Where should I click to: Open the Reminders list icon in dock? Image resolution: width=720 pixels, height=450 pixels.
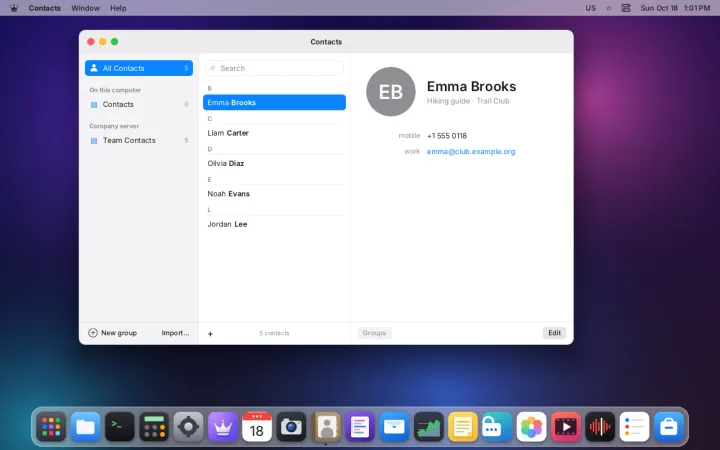[x=634, y=427]
